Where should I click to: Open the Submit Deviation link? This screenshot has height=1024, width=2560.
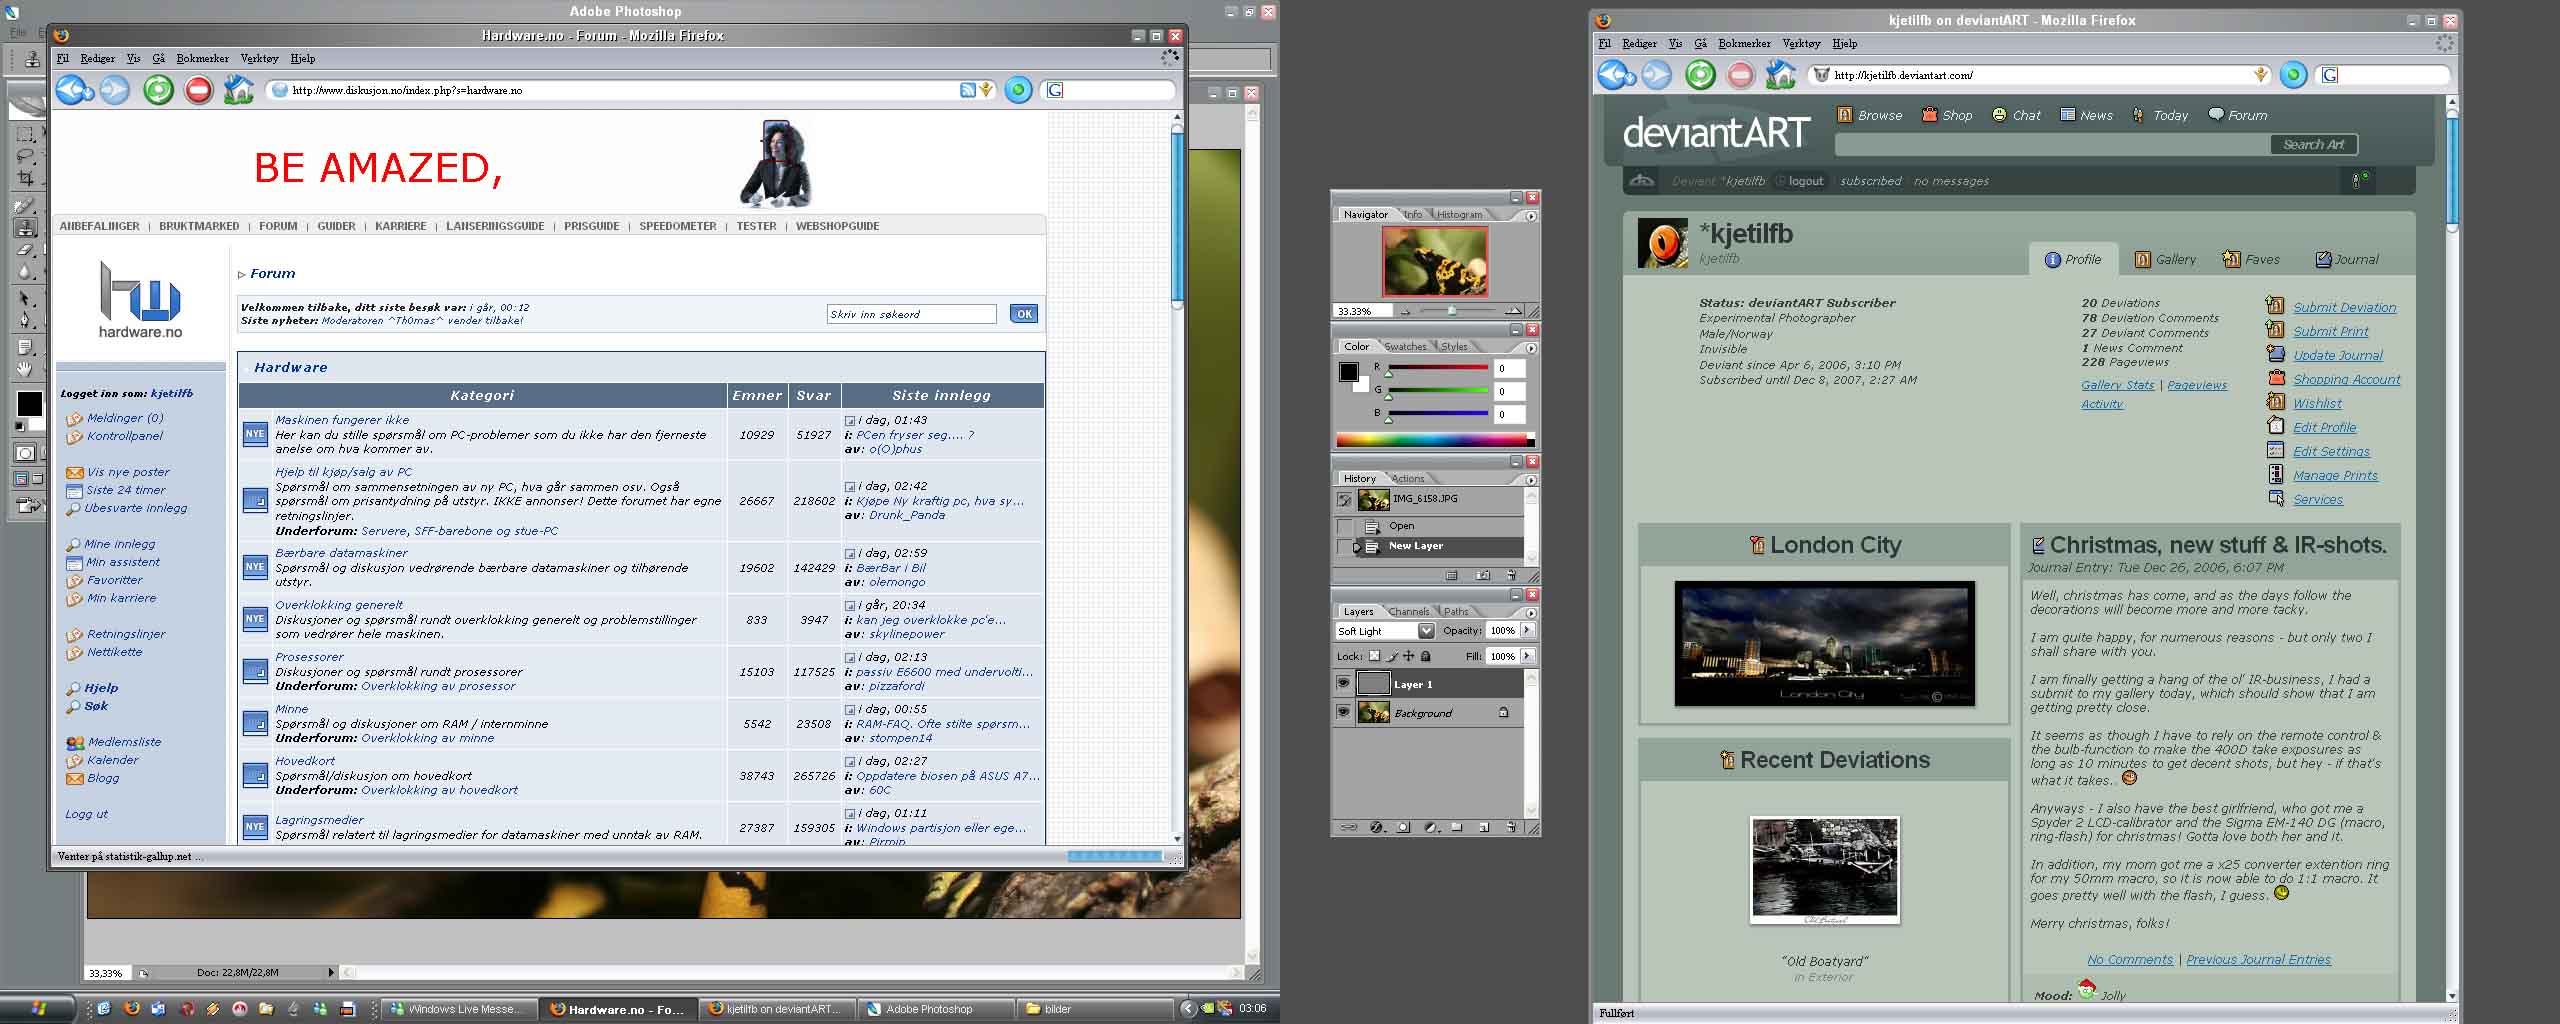point(2344,308)
